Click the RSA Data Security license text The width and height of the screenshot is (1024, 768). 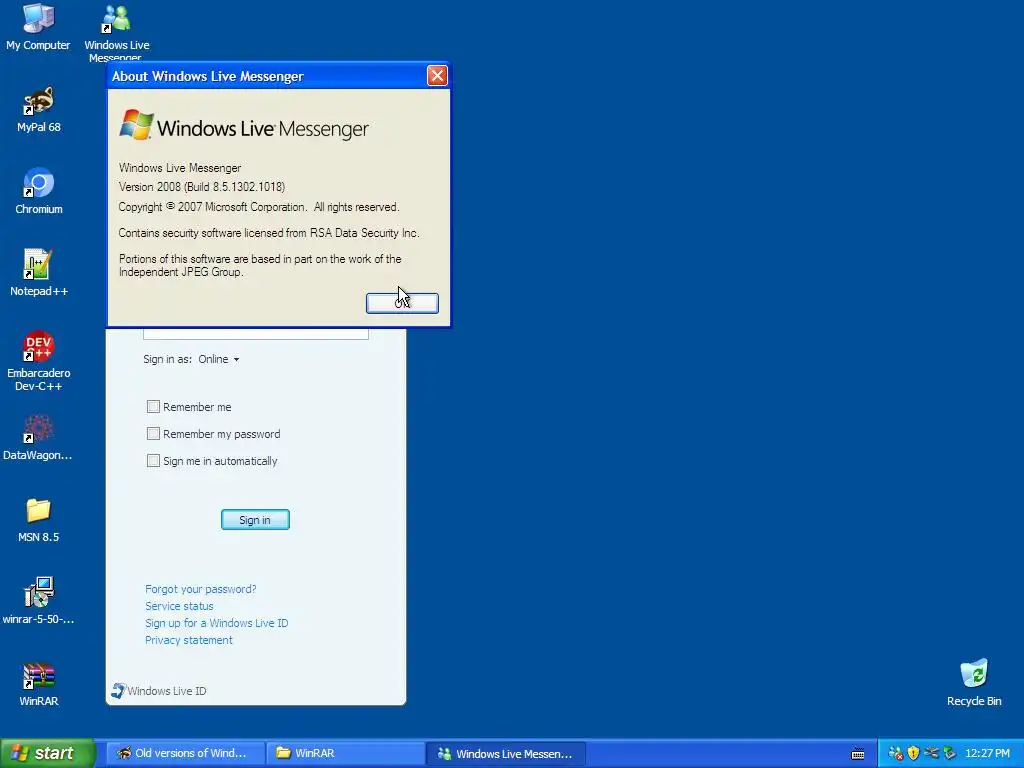(269, 233)
